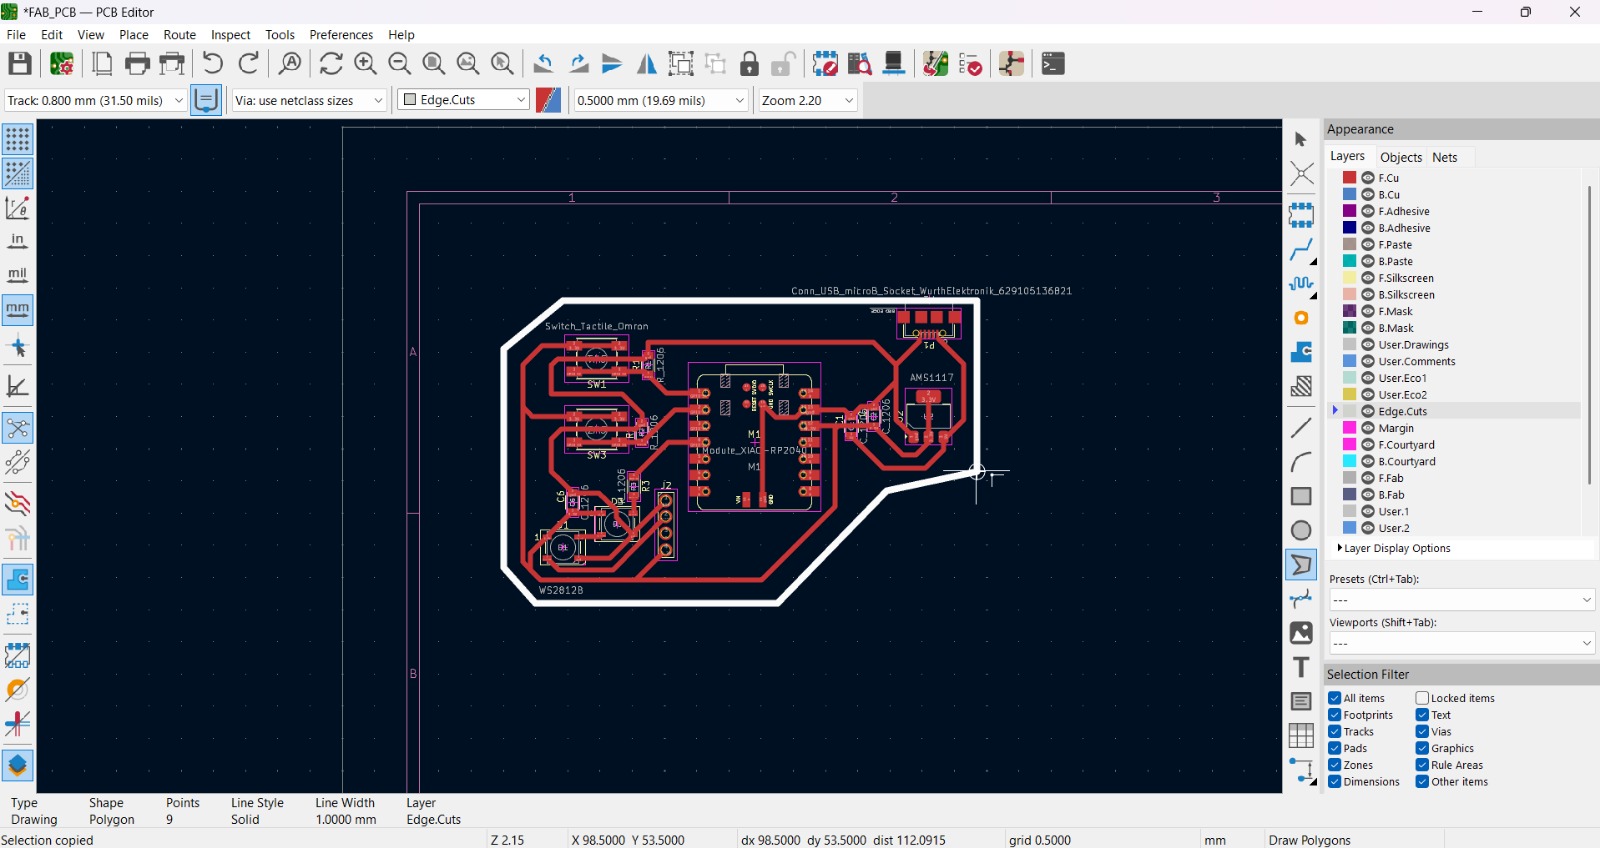The height and width of the screenshot is (848, 1600).
Task: Choose the Draw Lines tool
Action: click(1301, 428)
